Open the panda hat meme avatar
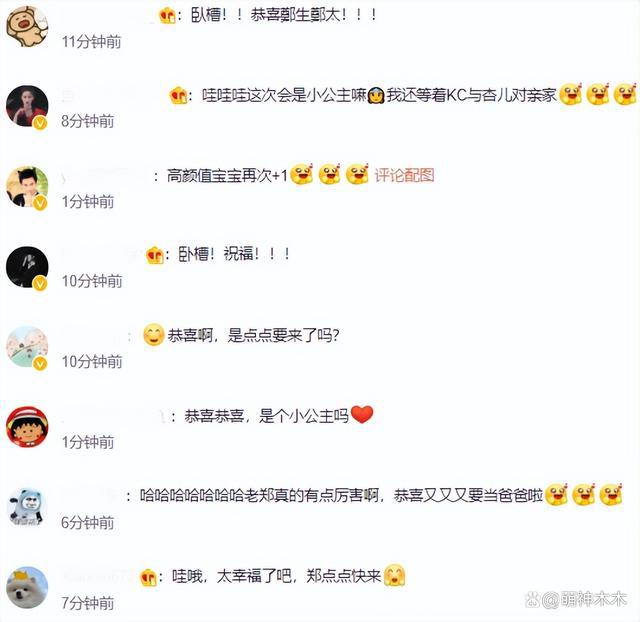The width and height of the screenshot is (640, 622). click(x=27, y=507)
